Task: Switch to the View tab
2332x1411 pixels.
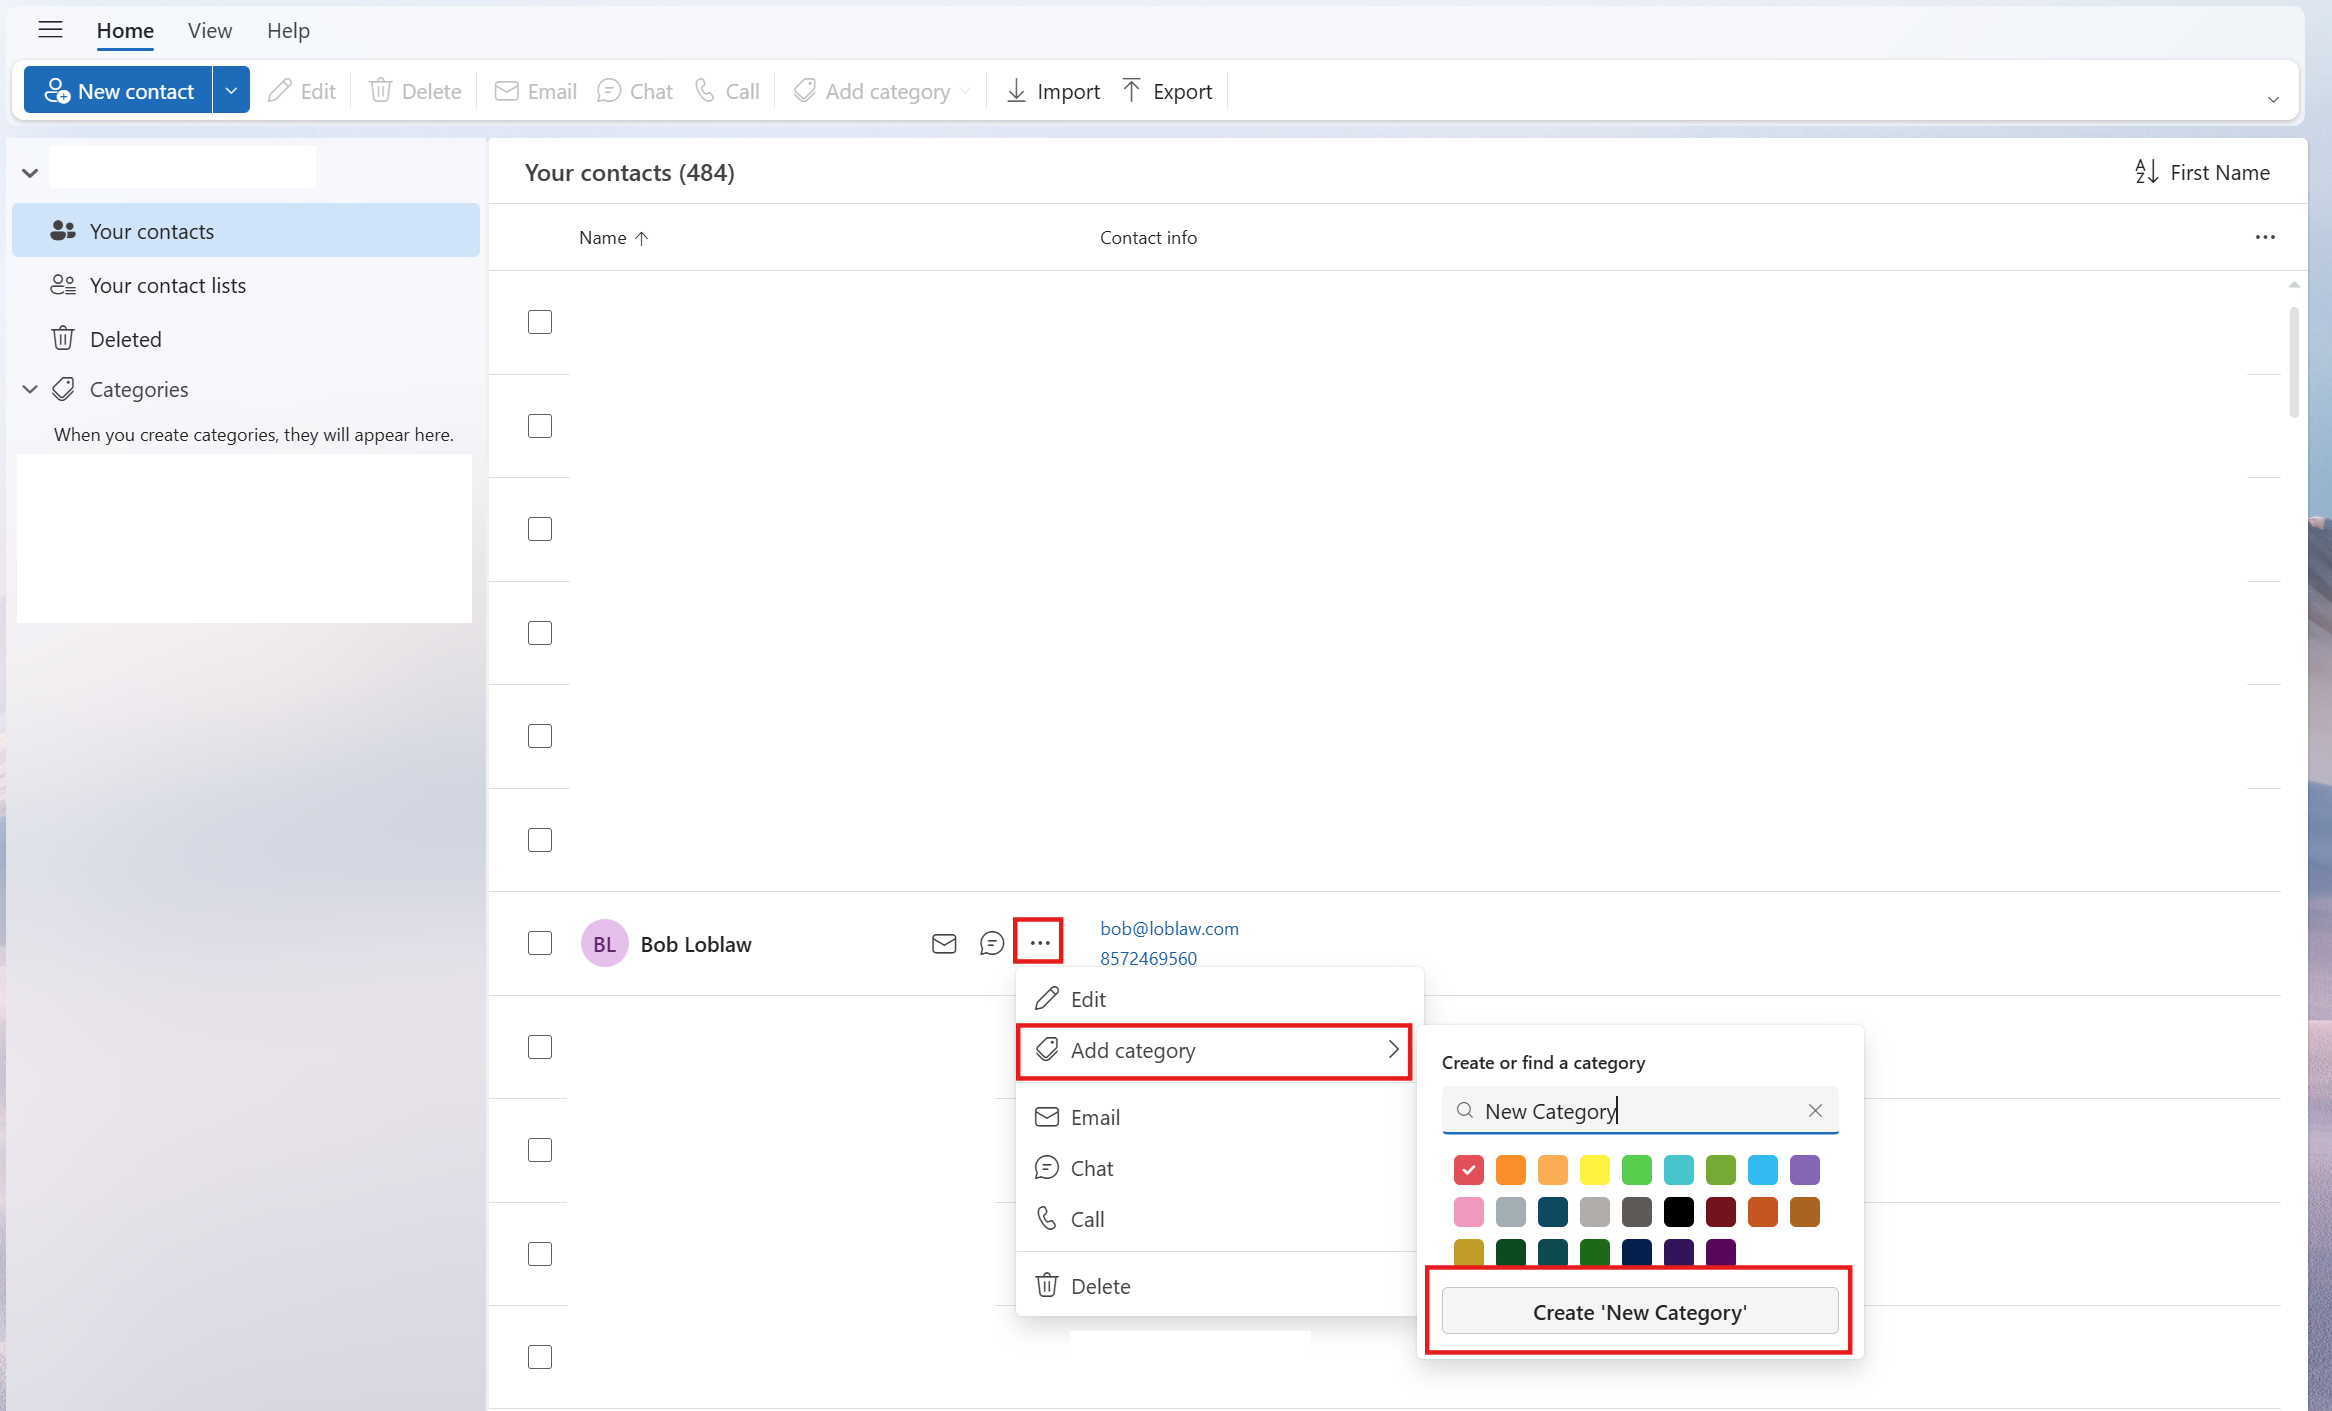Action: click(209, 31)
